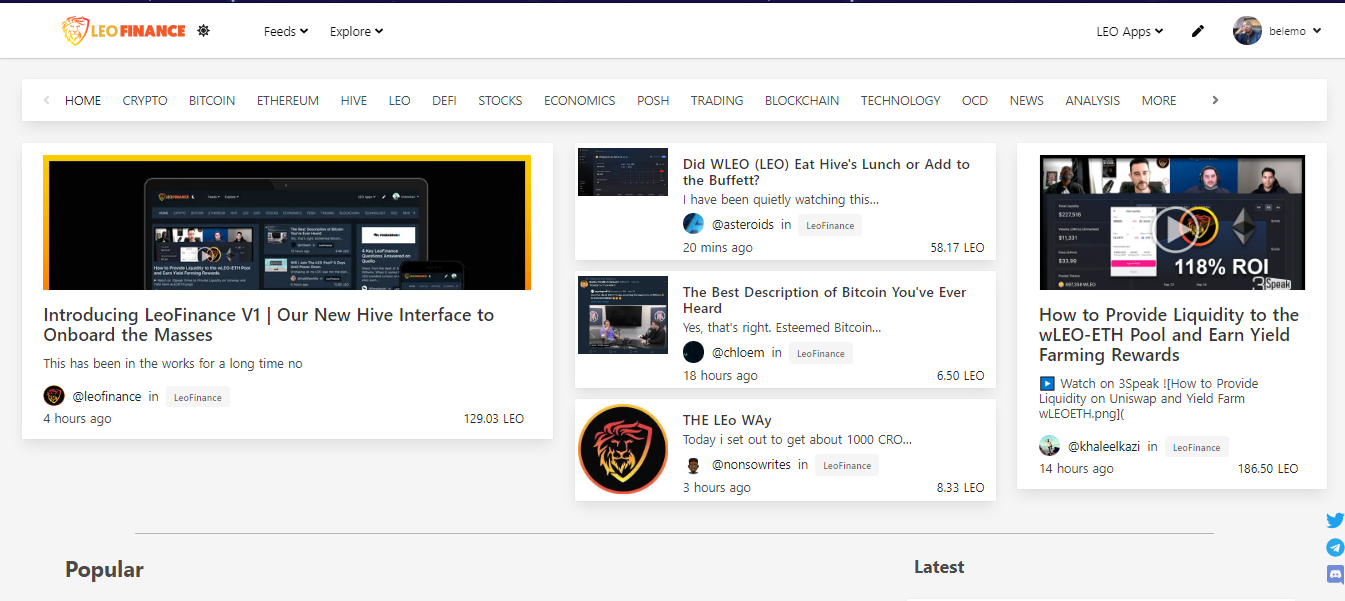1345x601 pixels.
Task: Select the POSH category tab
Action: click(653, 100)
